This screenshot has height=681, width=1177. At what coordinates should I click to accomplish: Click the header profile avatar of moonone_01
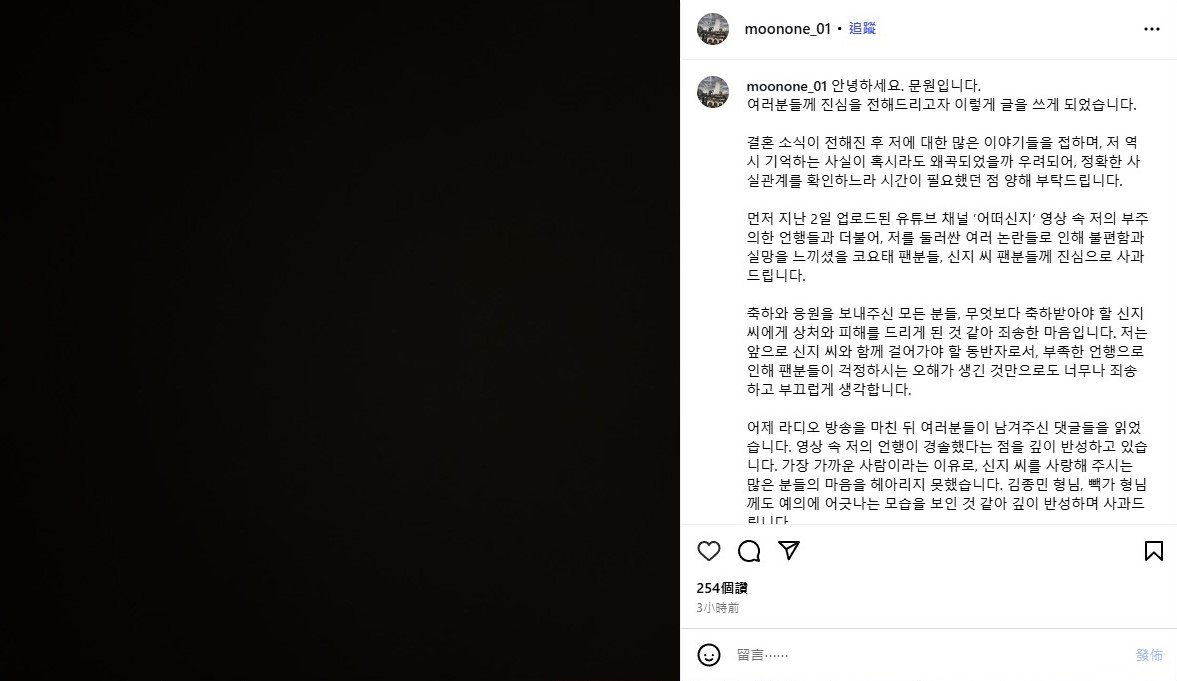click(x=713, y=29)
